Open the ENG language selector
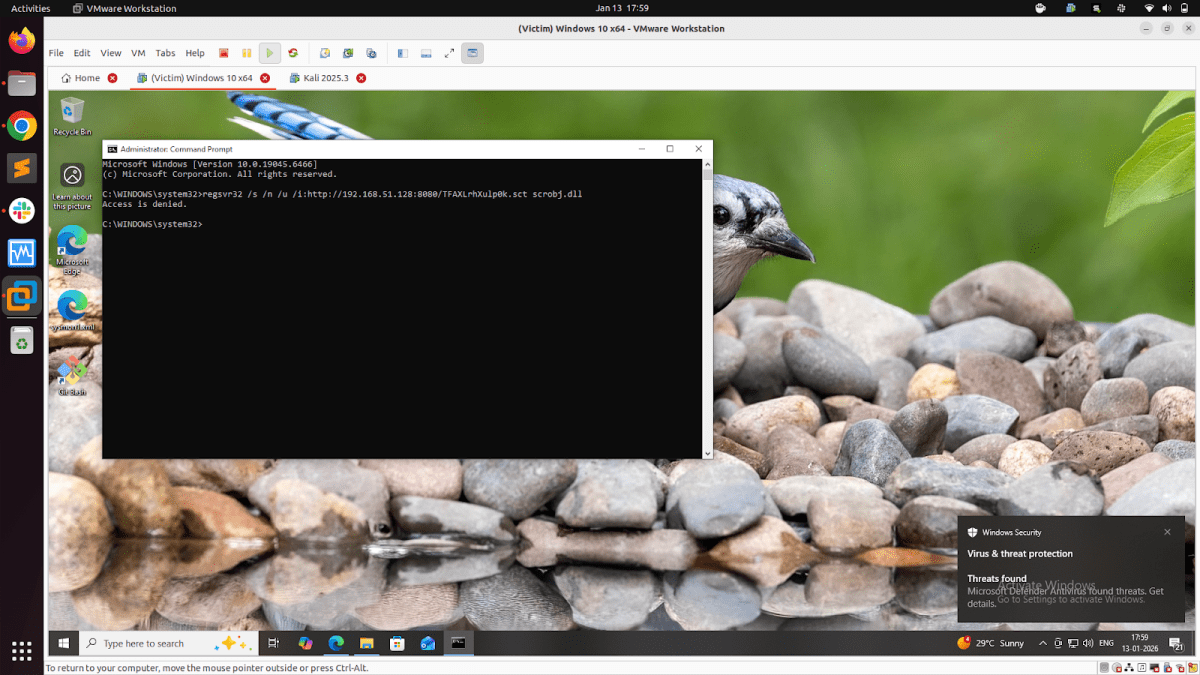This screenshot has width=1200, height=675. point(1106,643)
